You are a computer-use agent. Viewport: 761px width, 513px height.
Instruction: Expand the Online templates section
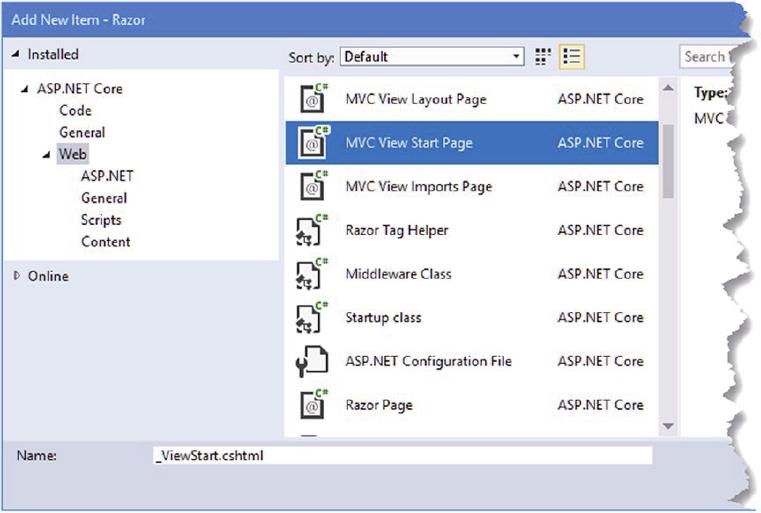pyautogui.click(x=17, y=276)
